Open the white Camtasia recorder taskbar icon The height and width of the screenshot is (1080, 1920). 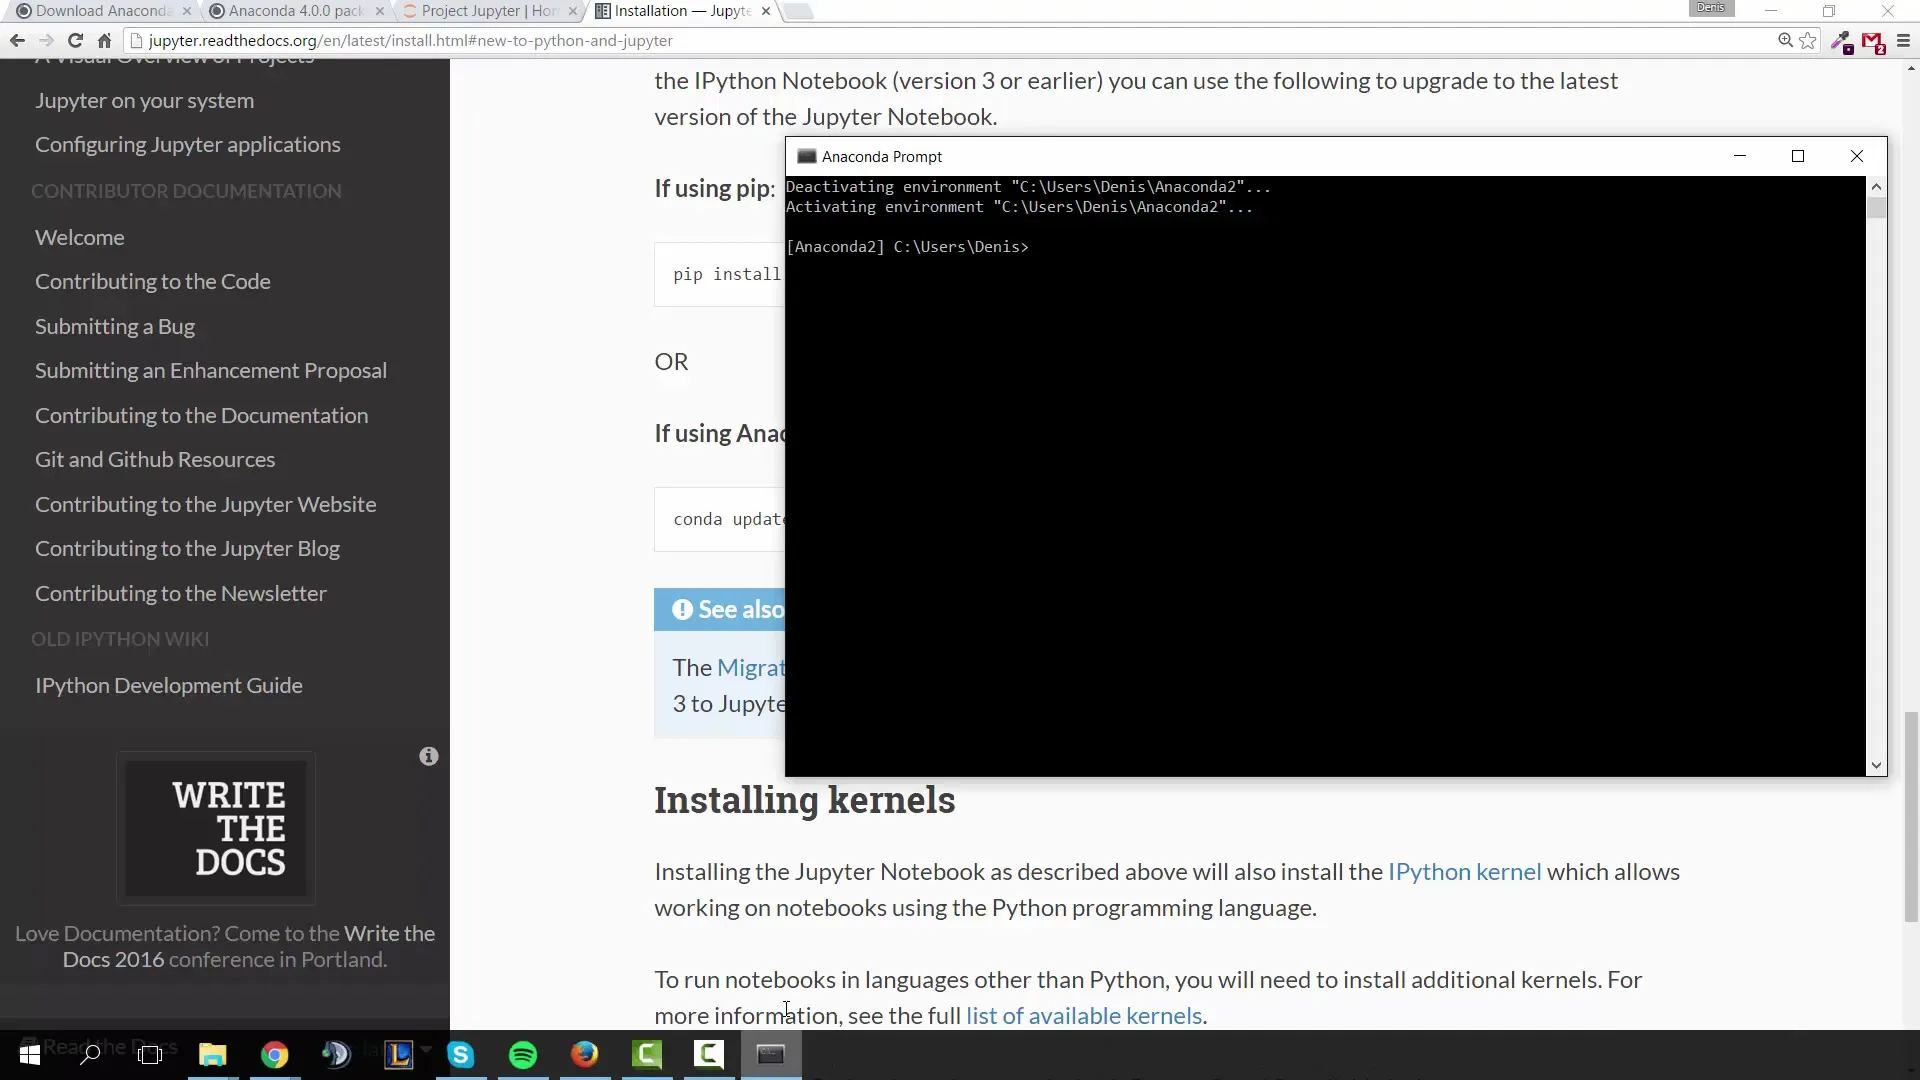(x=709, y=1054)
